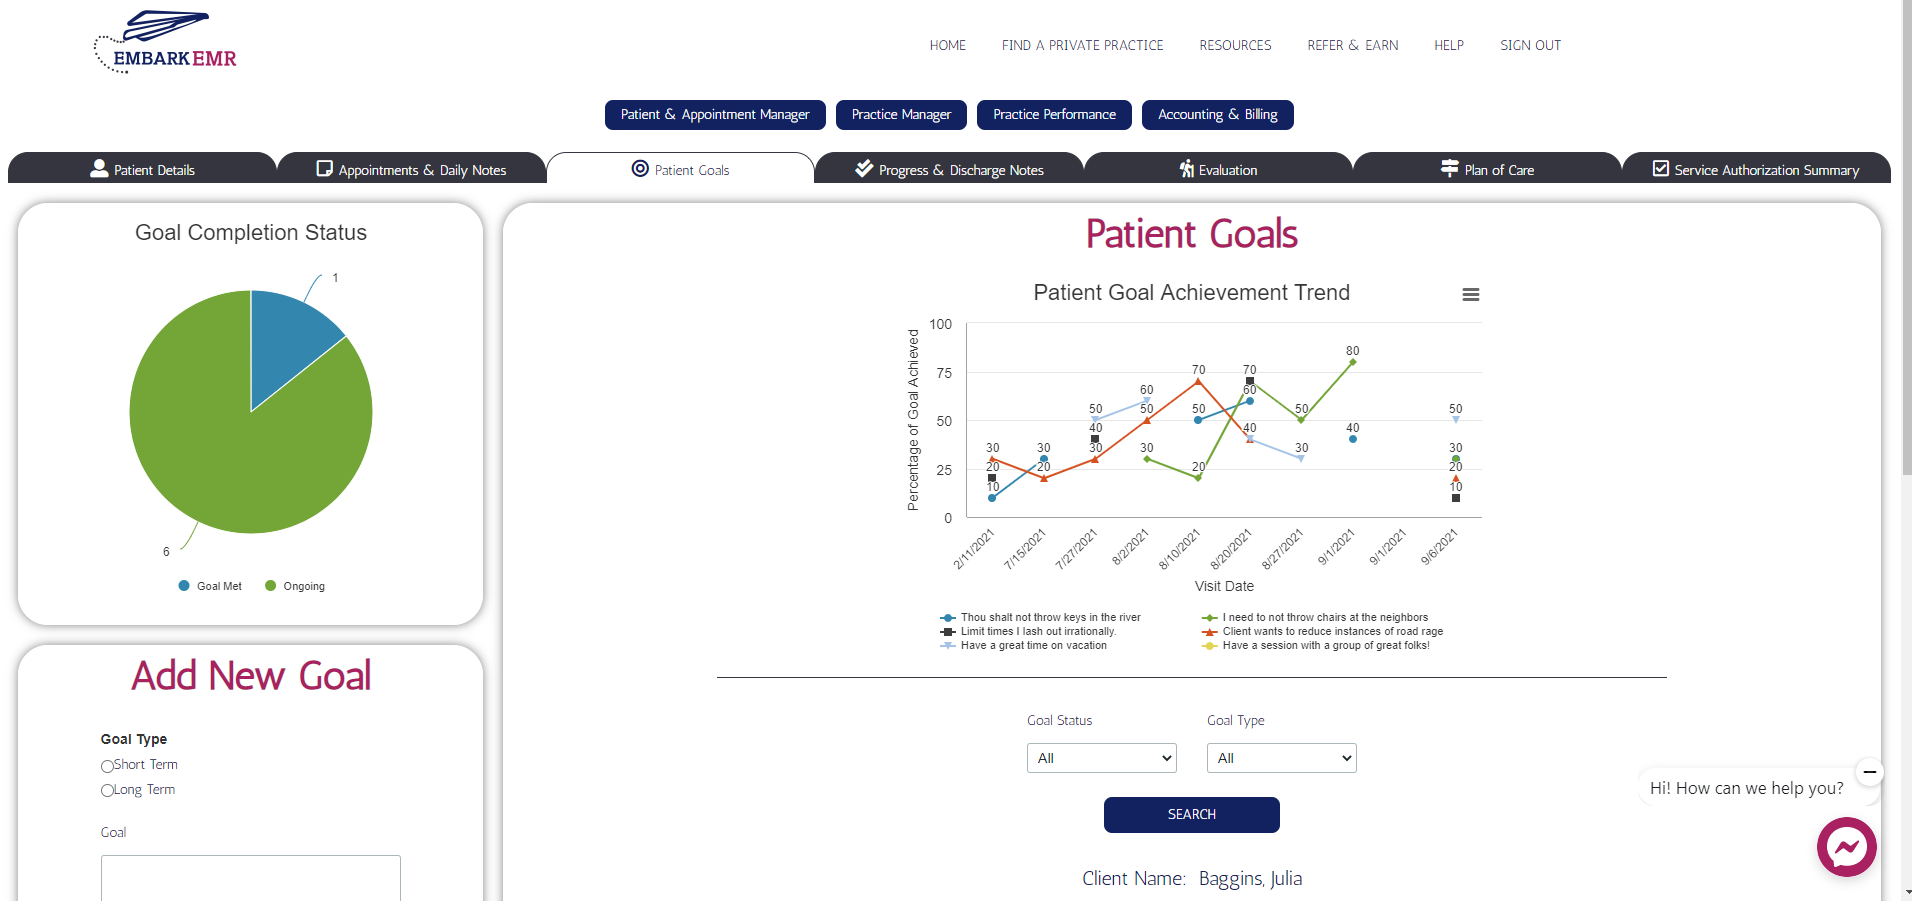1912x901 pixels.
Task: Open the chart export hamburger menu
Action: coord(1470,294)
